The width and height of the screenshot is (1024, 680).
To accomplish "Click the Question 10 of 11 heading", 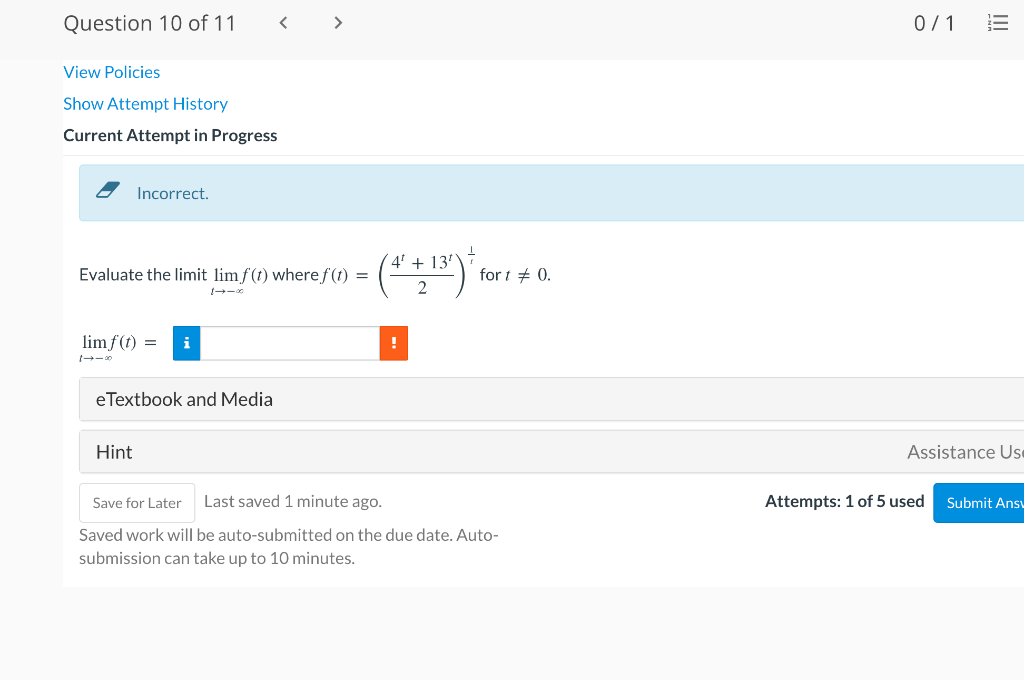I will click(149, 22).
